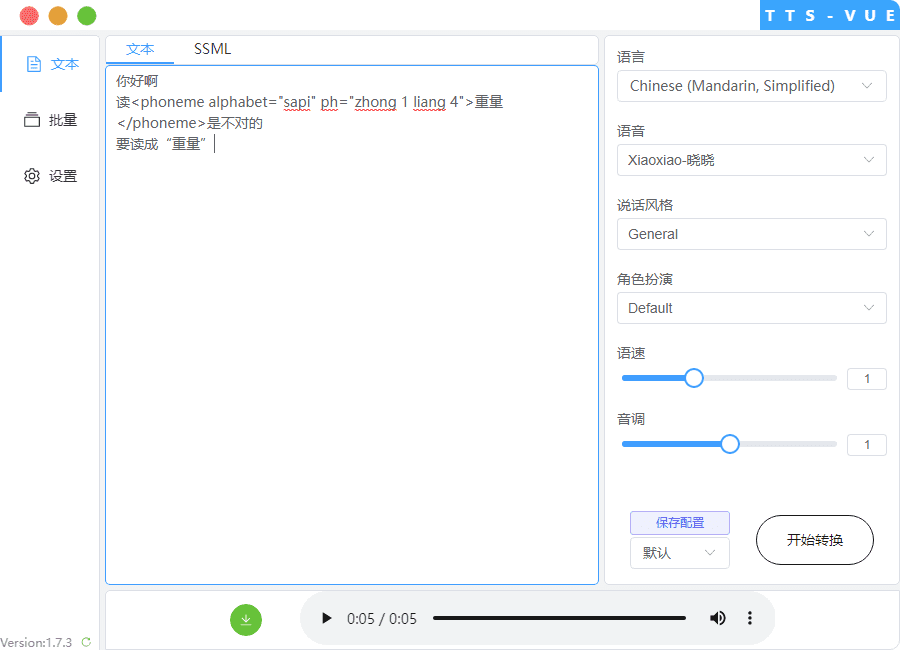Image resolution: width=900 pixels, height=650 pixels.
Task: Switch to 批量 batch mode in sidebar
Action: (50, 119)
